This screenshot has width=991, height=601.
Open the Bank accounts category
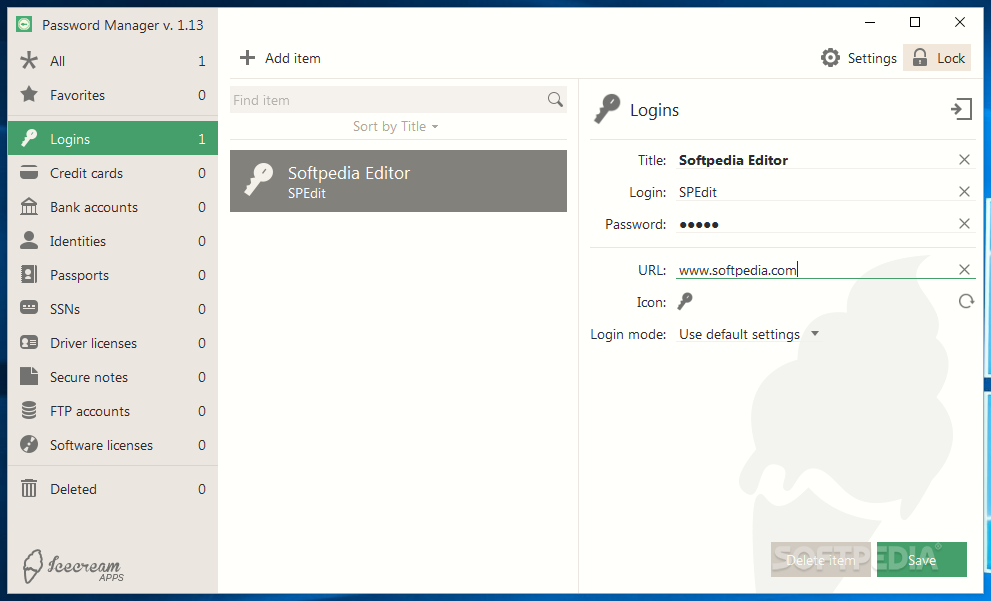pyautogui.click(x=112, y=207)
